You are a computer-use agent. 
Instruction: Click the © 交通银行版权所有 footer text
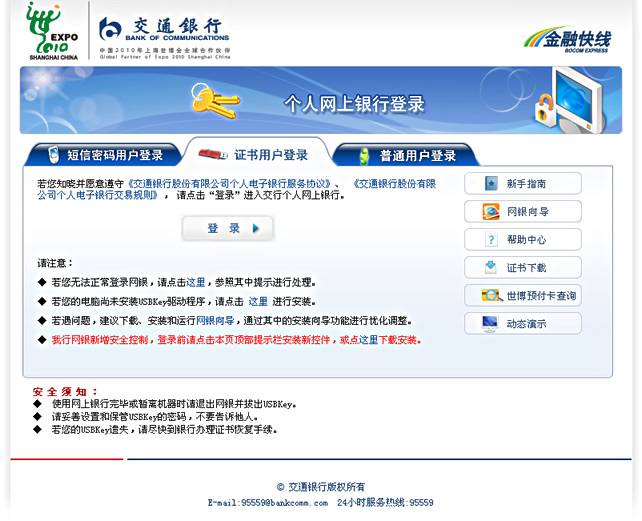point(321,487)
